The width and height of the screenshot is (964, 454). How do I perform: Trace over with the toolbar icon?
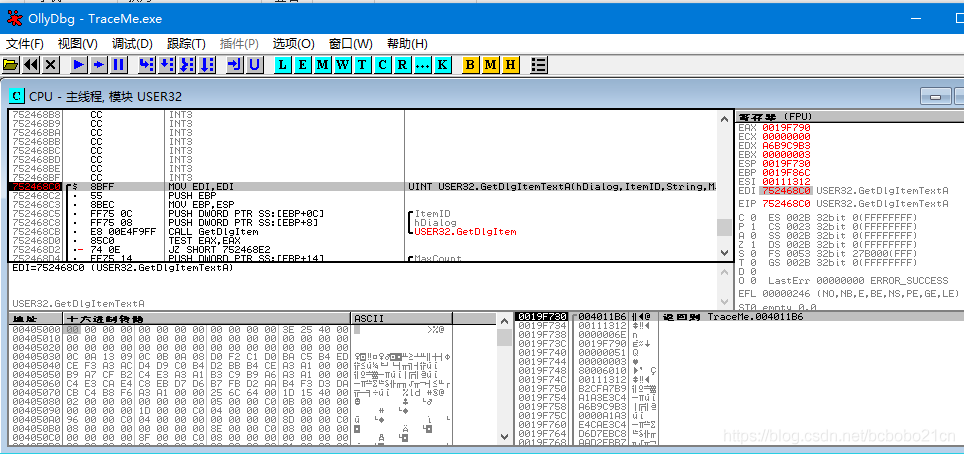(x=207, y=65)
